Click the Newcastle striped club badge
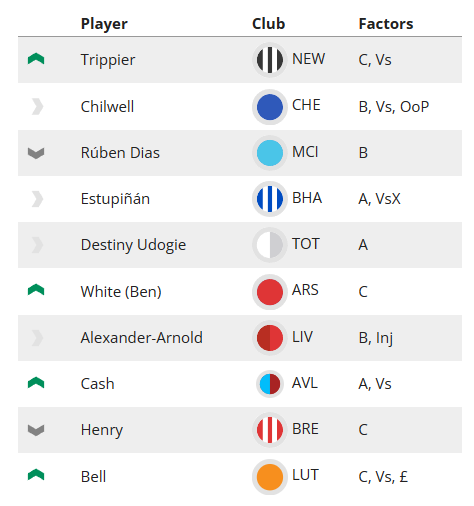This screenshot has width=474, height=506. [x=270, y=60]
